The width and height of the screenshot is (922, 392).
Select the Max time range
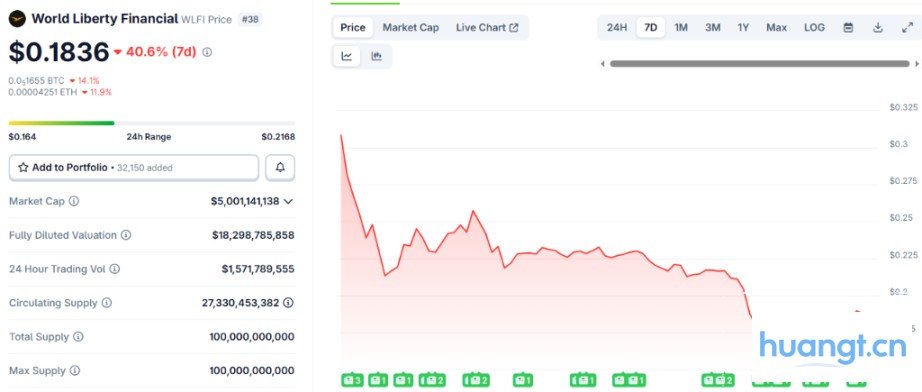point(776,28)
